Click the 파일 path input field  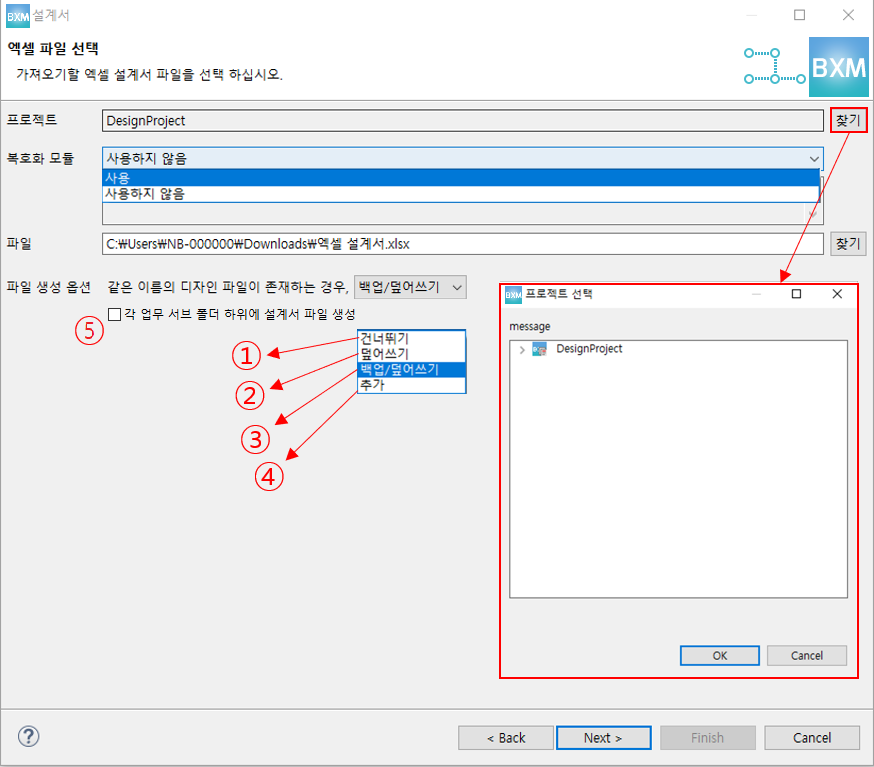462,243
